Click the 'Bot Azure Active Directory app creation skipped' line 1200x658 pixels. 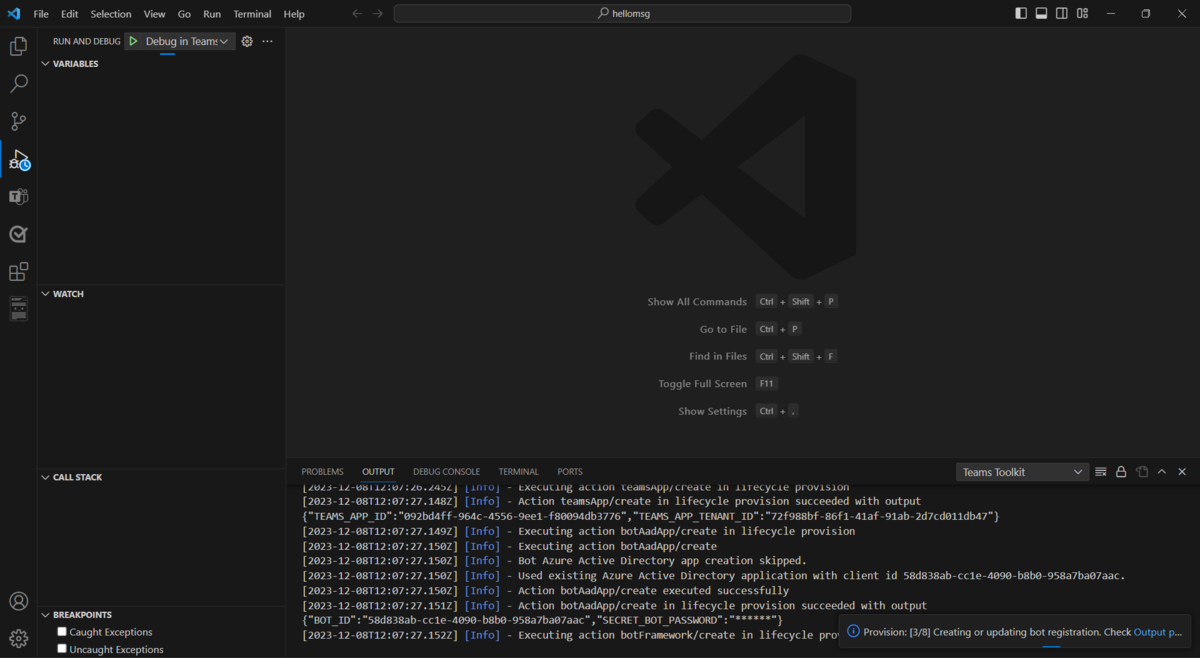[x=554, y=561]
